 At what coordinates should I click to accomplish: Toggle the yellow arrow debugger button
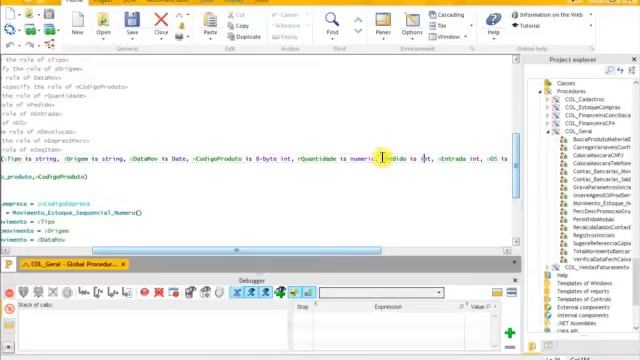pyautogui.click(x=294, y=292)
